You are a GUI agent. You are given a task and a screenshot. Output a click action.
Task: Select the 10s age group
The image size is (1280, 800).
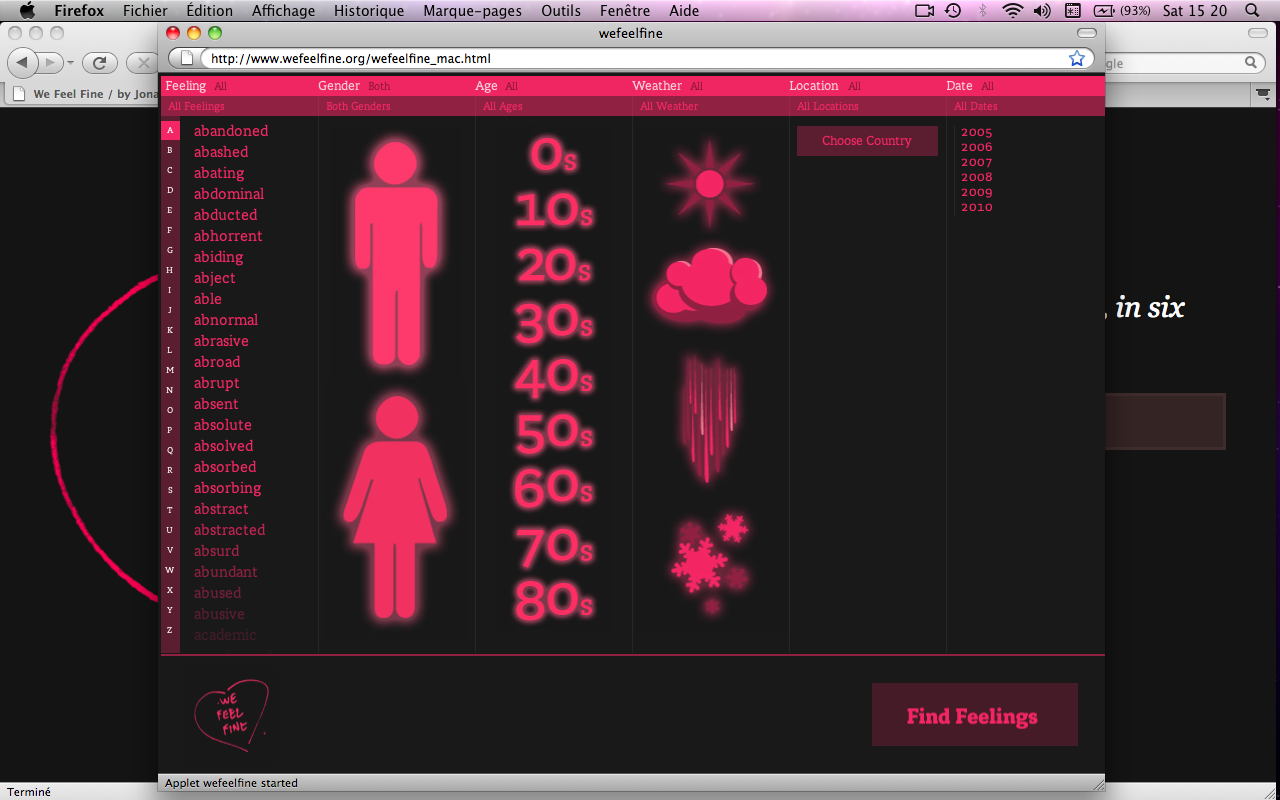coord(554,210)
